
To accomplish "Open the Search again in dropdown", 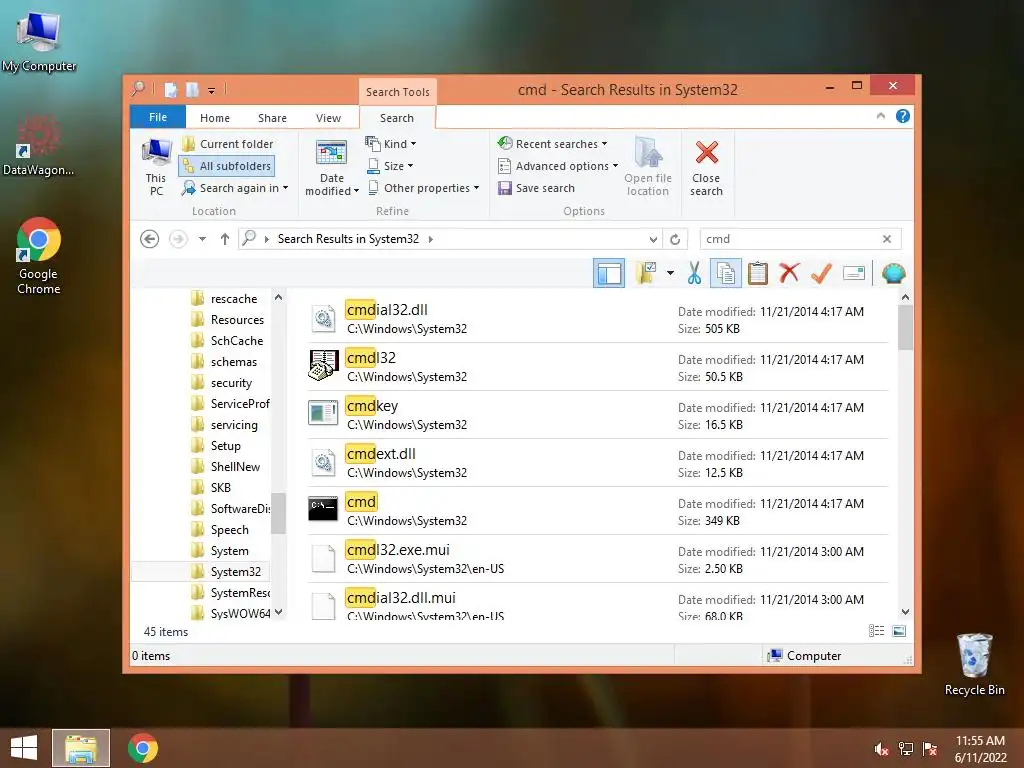I will (234, 188).
